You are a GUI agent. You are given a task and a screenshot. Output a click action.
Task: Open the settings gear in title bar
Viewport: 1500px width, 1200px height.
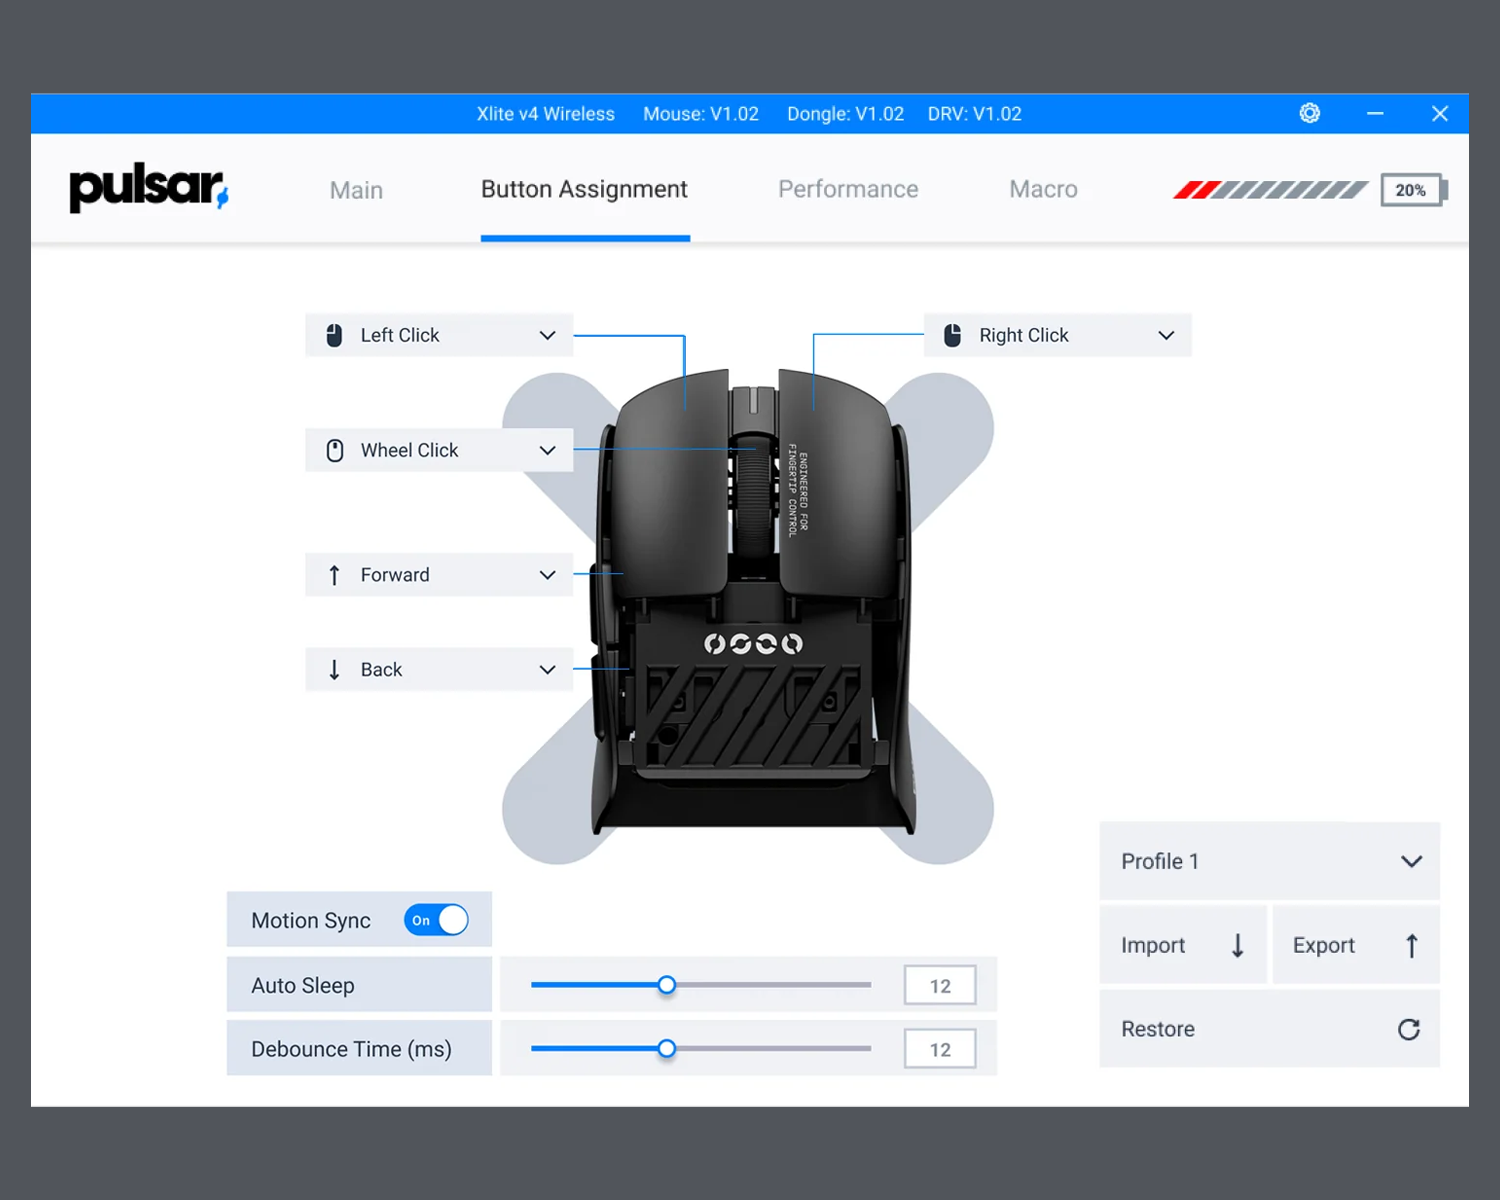(x=1309, y=113)
